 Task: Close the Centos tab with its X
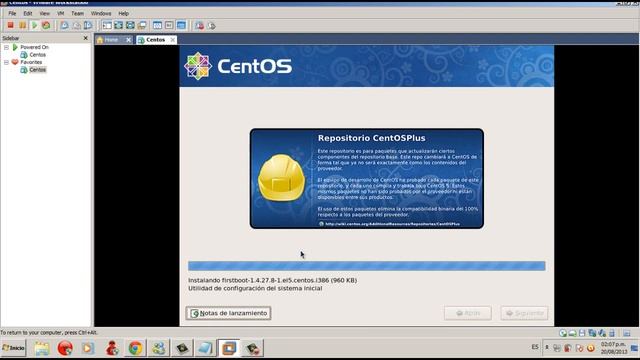pyautogui.click(x=173, y=40)
